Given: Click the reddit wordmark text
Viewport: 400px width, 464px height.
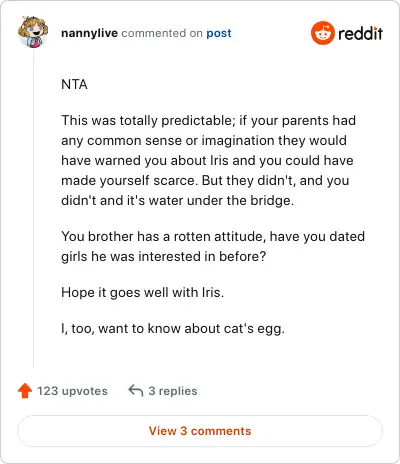Looking at the screenshot, I should (360, 34).
